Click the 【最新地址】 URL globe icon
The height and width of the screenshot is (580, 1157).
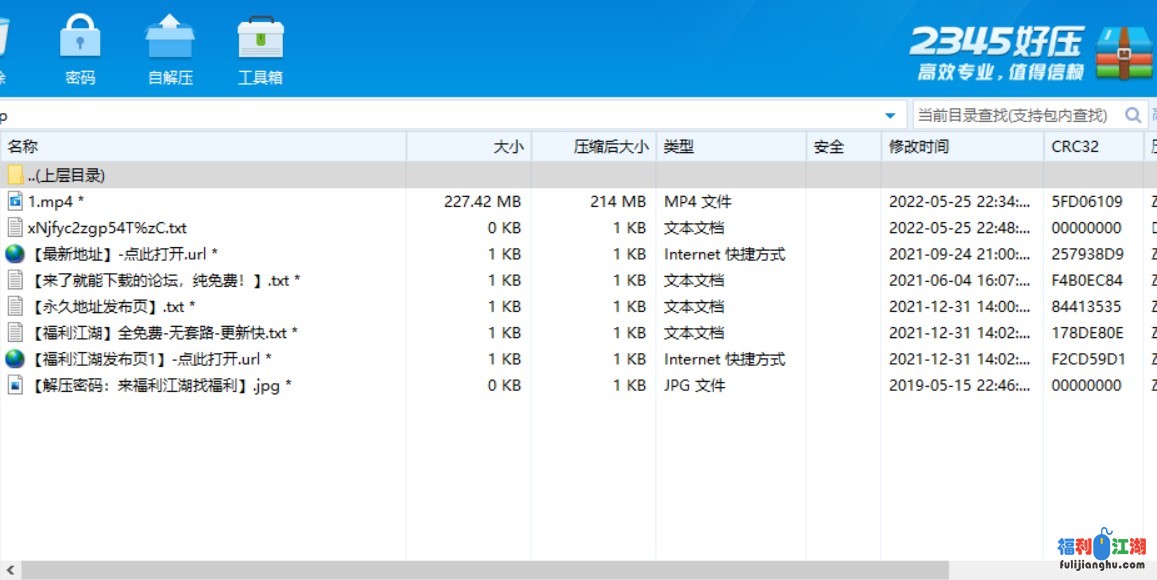tap(15, 254)
